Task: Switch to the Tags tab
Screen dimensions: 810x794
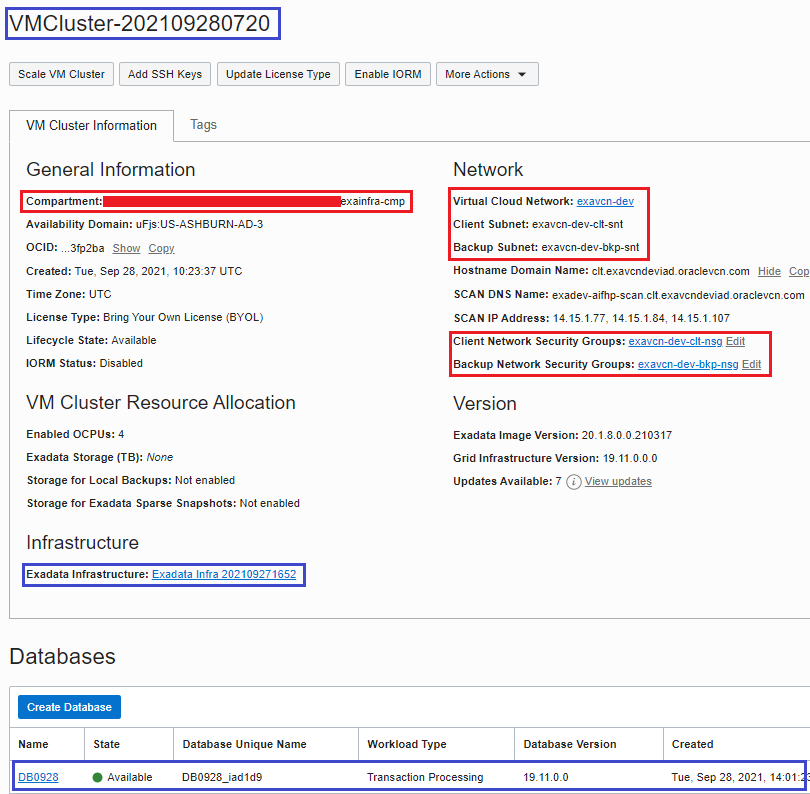Action: pyautogui.click(x=203, y=125)
